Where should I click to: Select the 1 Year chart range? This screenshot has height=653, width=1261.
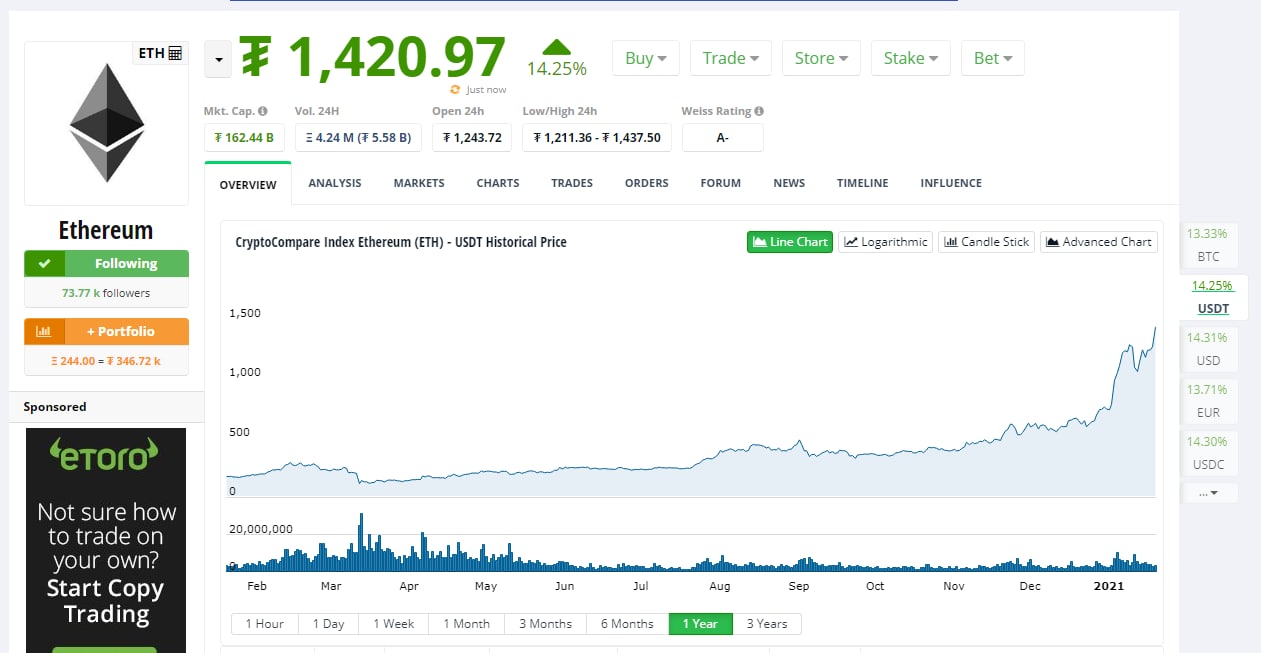tap(700, 624)
